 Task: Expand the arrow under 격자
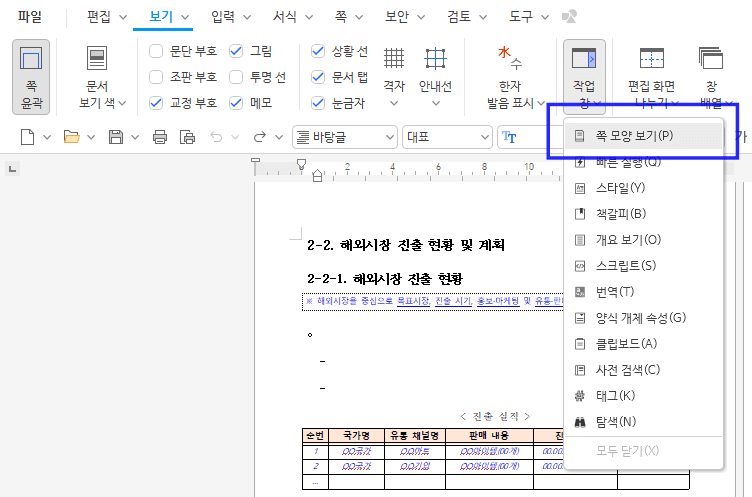394,103
